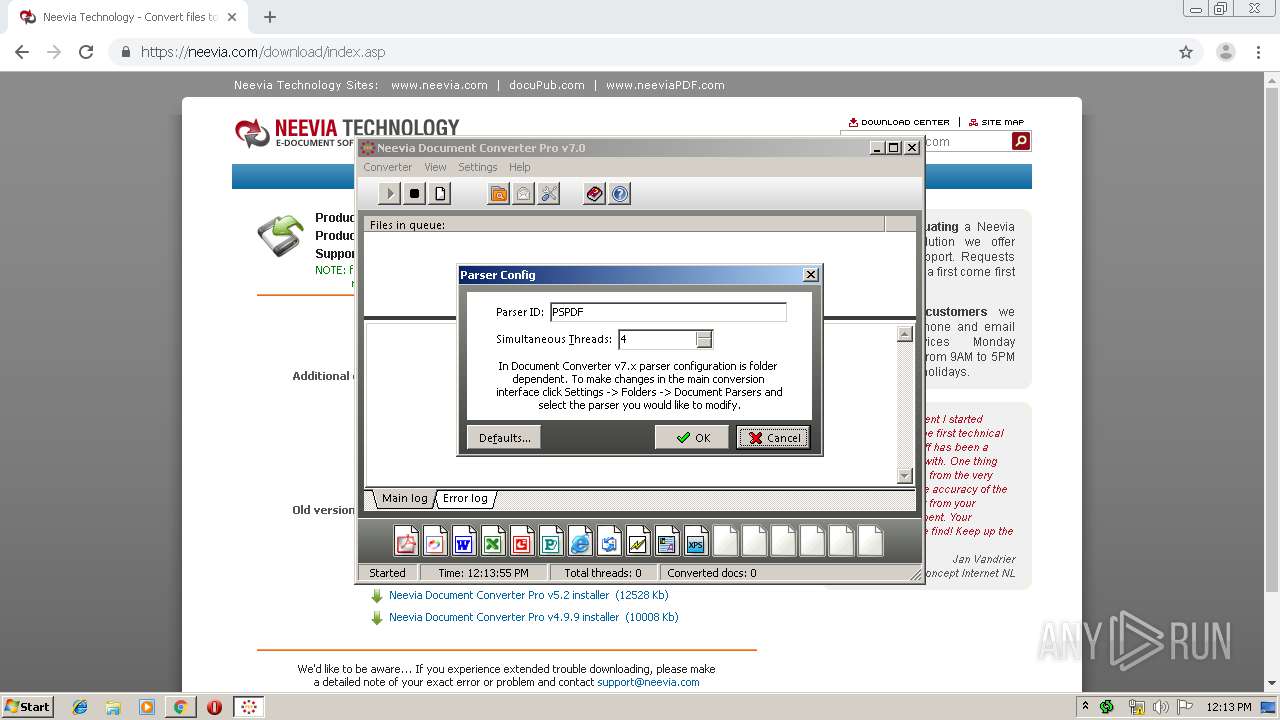Open the Settings menu
This screenshot has width=1280, height=720.
477,167
